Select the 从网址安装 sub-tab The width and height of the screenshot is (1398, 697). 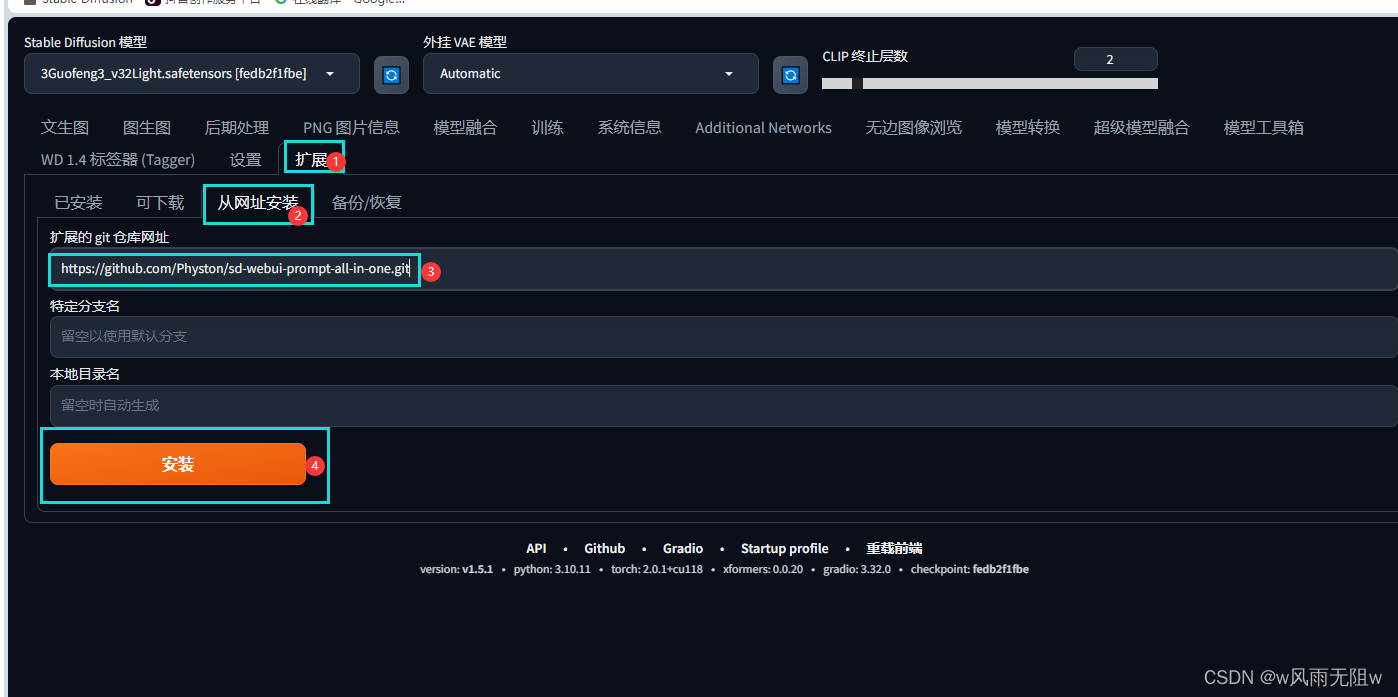[258, 202]
